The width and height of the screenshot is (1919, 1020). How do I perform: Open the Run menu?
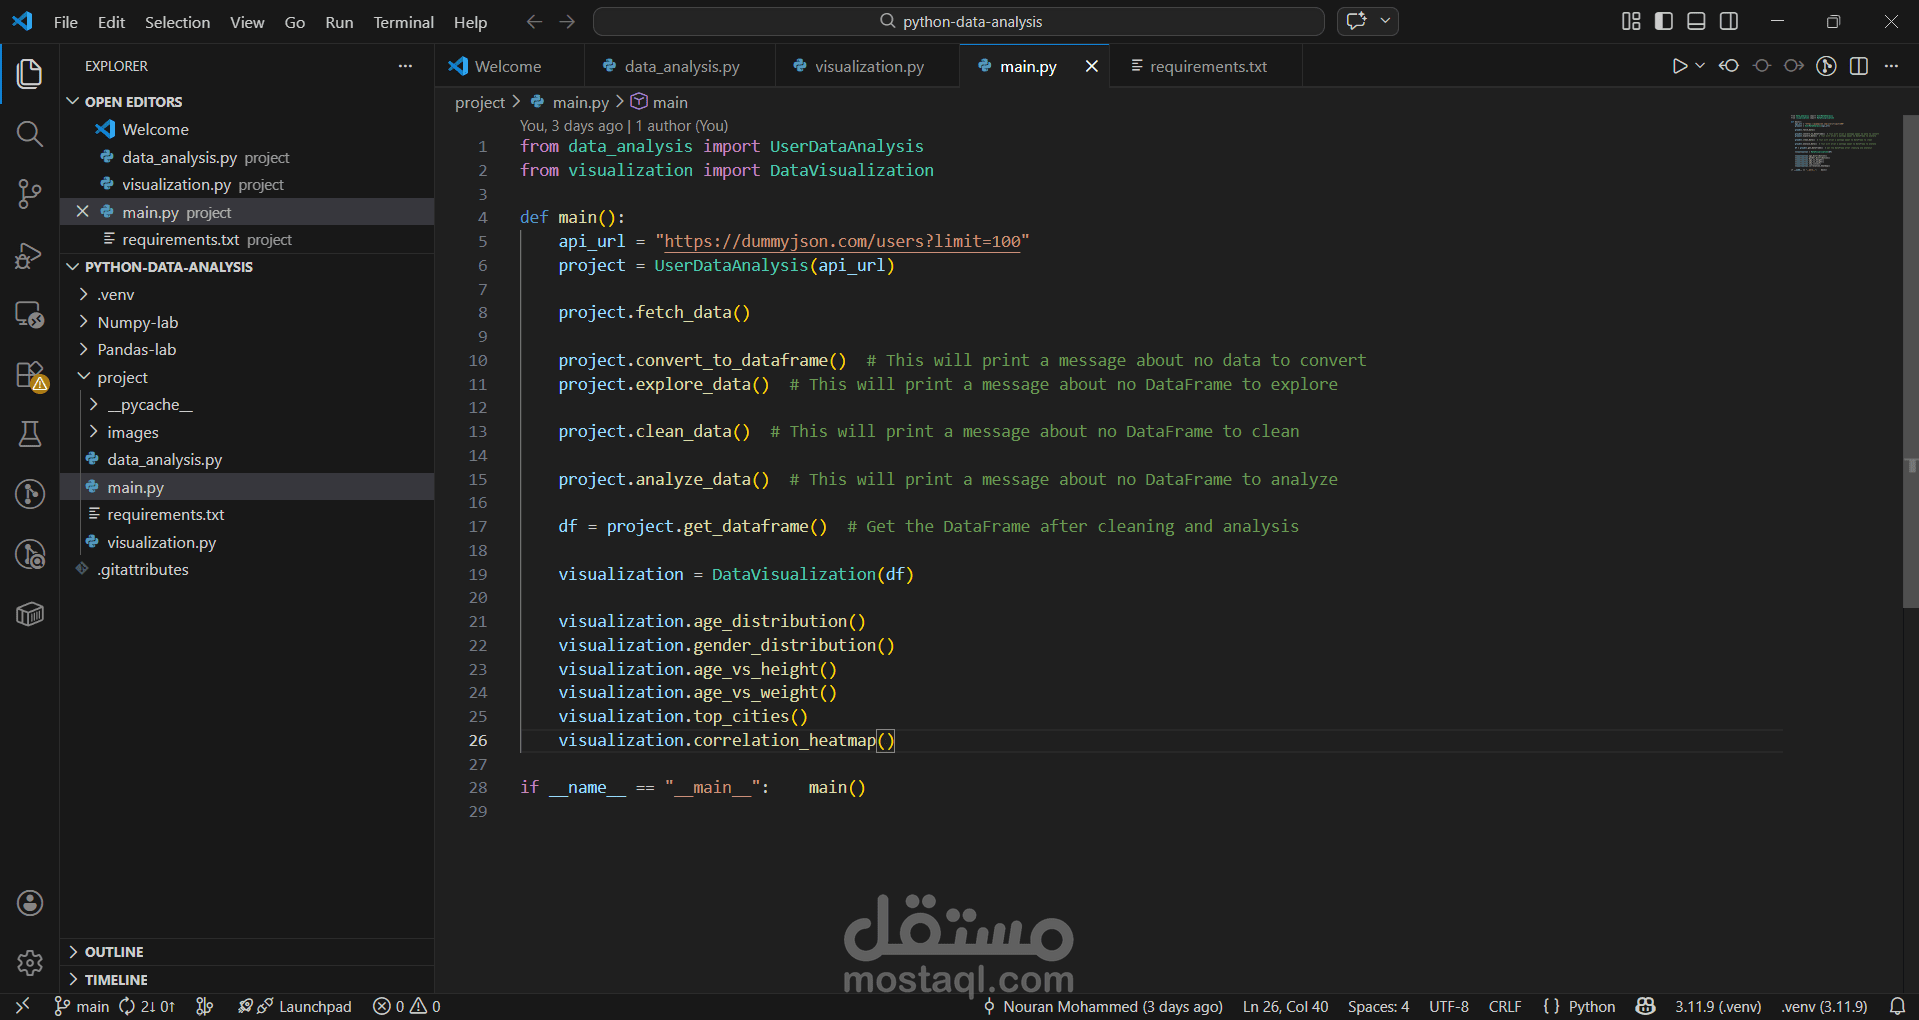tap(339, 22)
